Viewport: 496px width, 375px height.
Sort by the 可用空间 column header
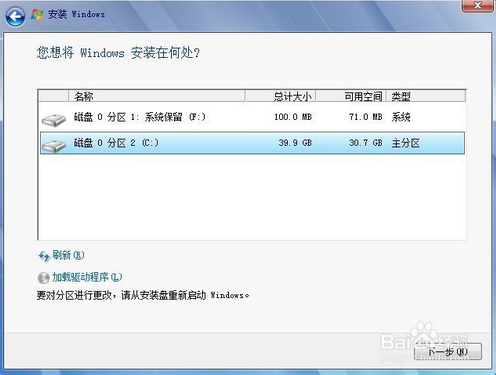351,96
